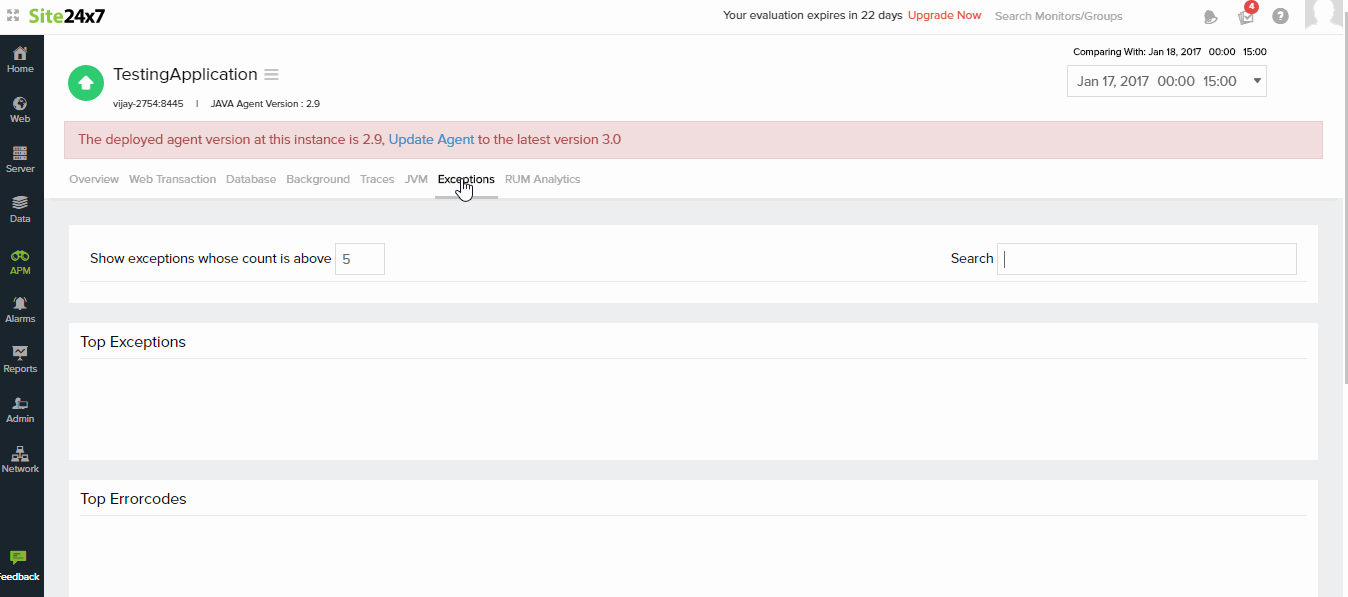Click the exception count threshold field

coord(359,259)
